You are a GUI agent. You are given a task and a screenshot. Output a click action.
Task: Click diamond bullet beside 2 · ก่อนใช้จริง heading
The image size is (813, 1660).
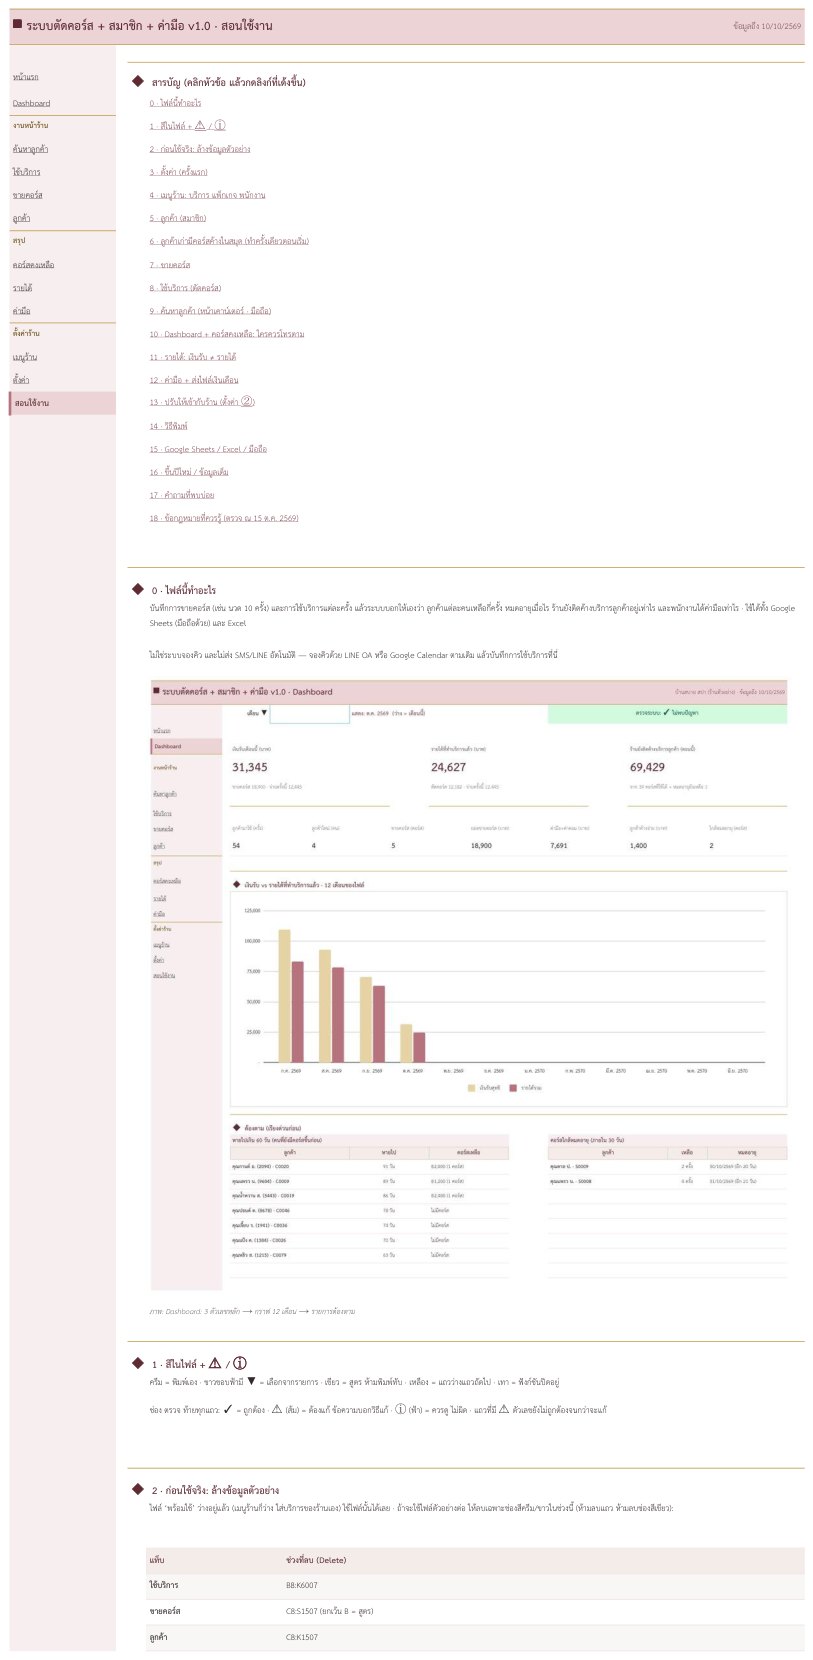click(x=138, y=1489)
